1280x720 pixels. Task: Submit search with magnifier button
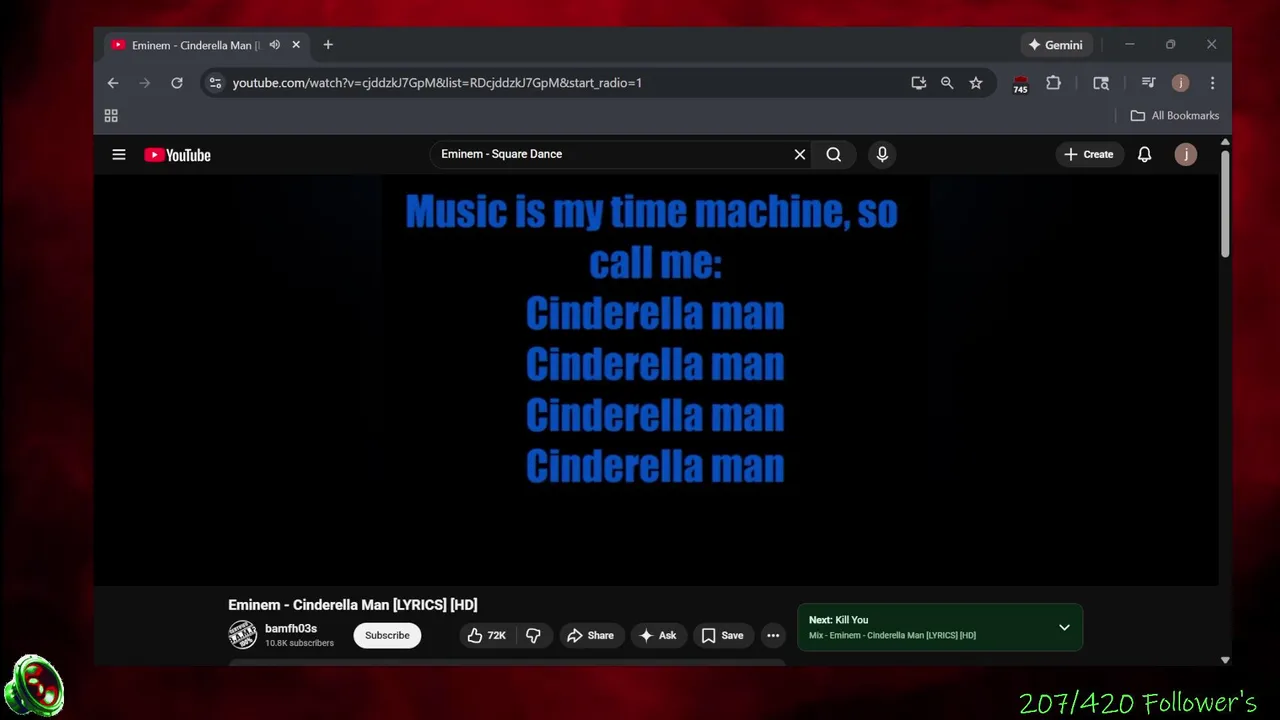click(834, 154)
